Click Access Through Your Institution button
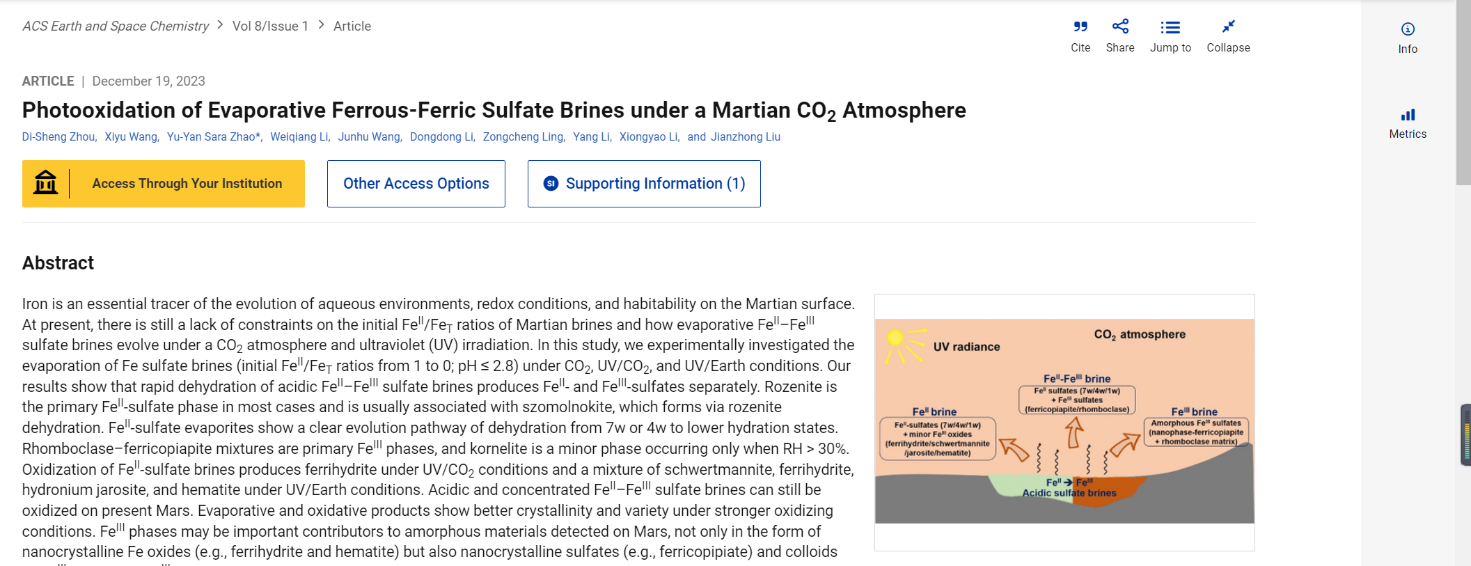Image resolution: width=1471 pixels, height=566 pixels. click(163, 184)
